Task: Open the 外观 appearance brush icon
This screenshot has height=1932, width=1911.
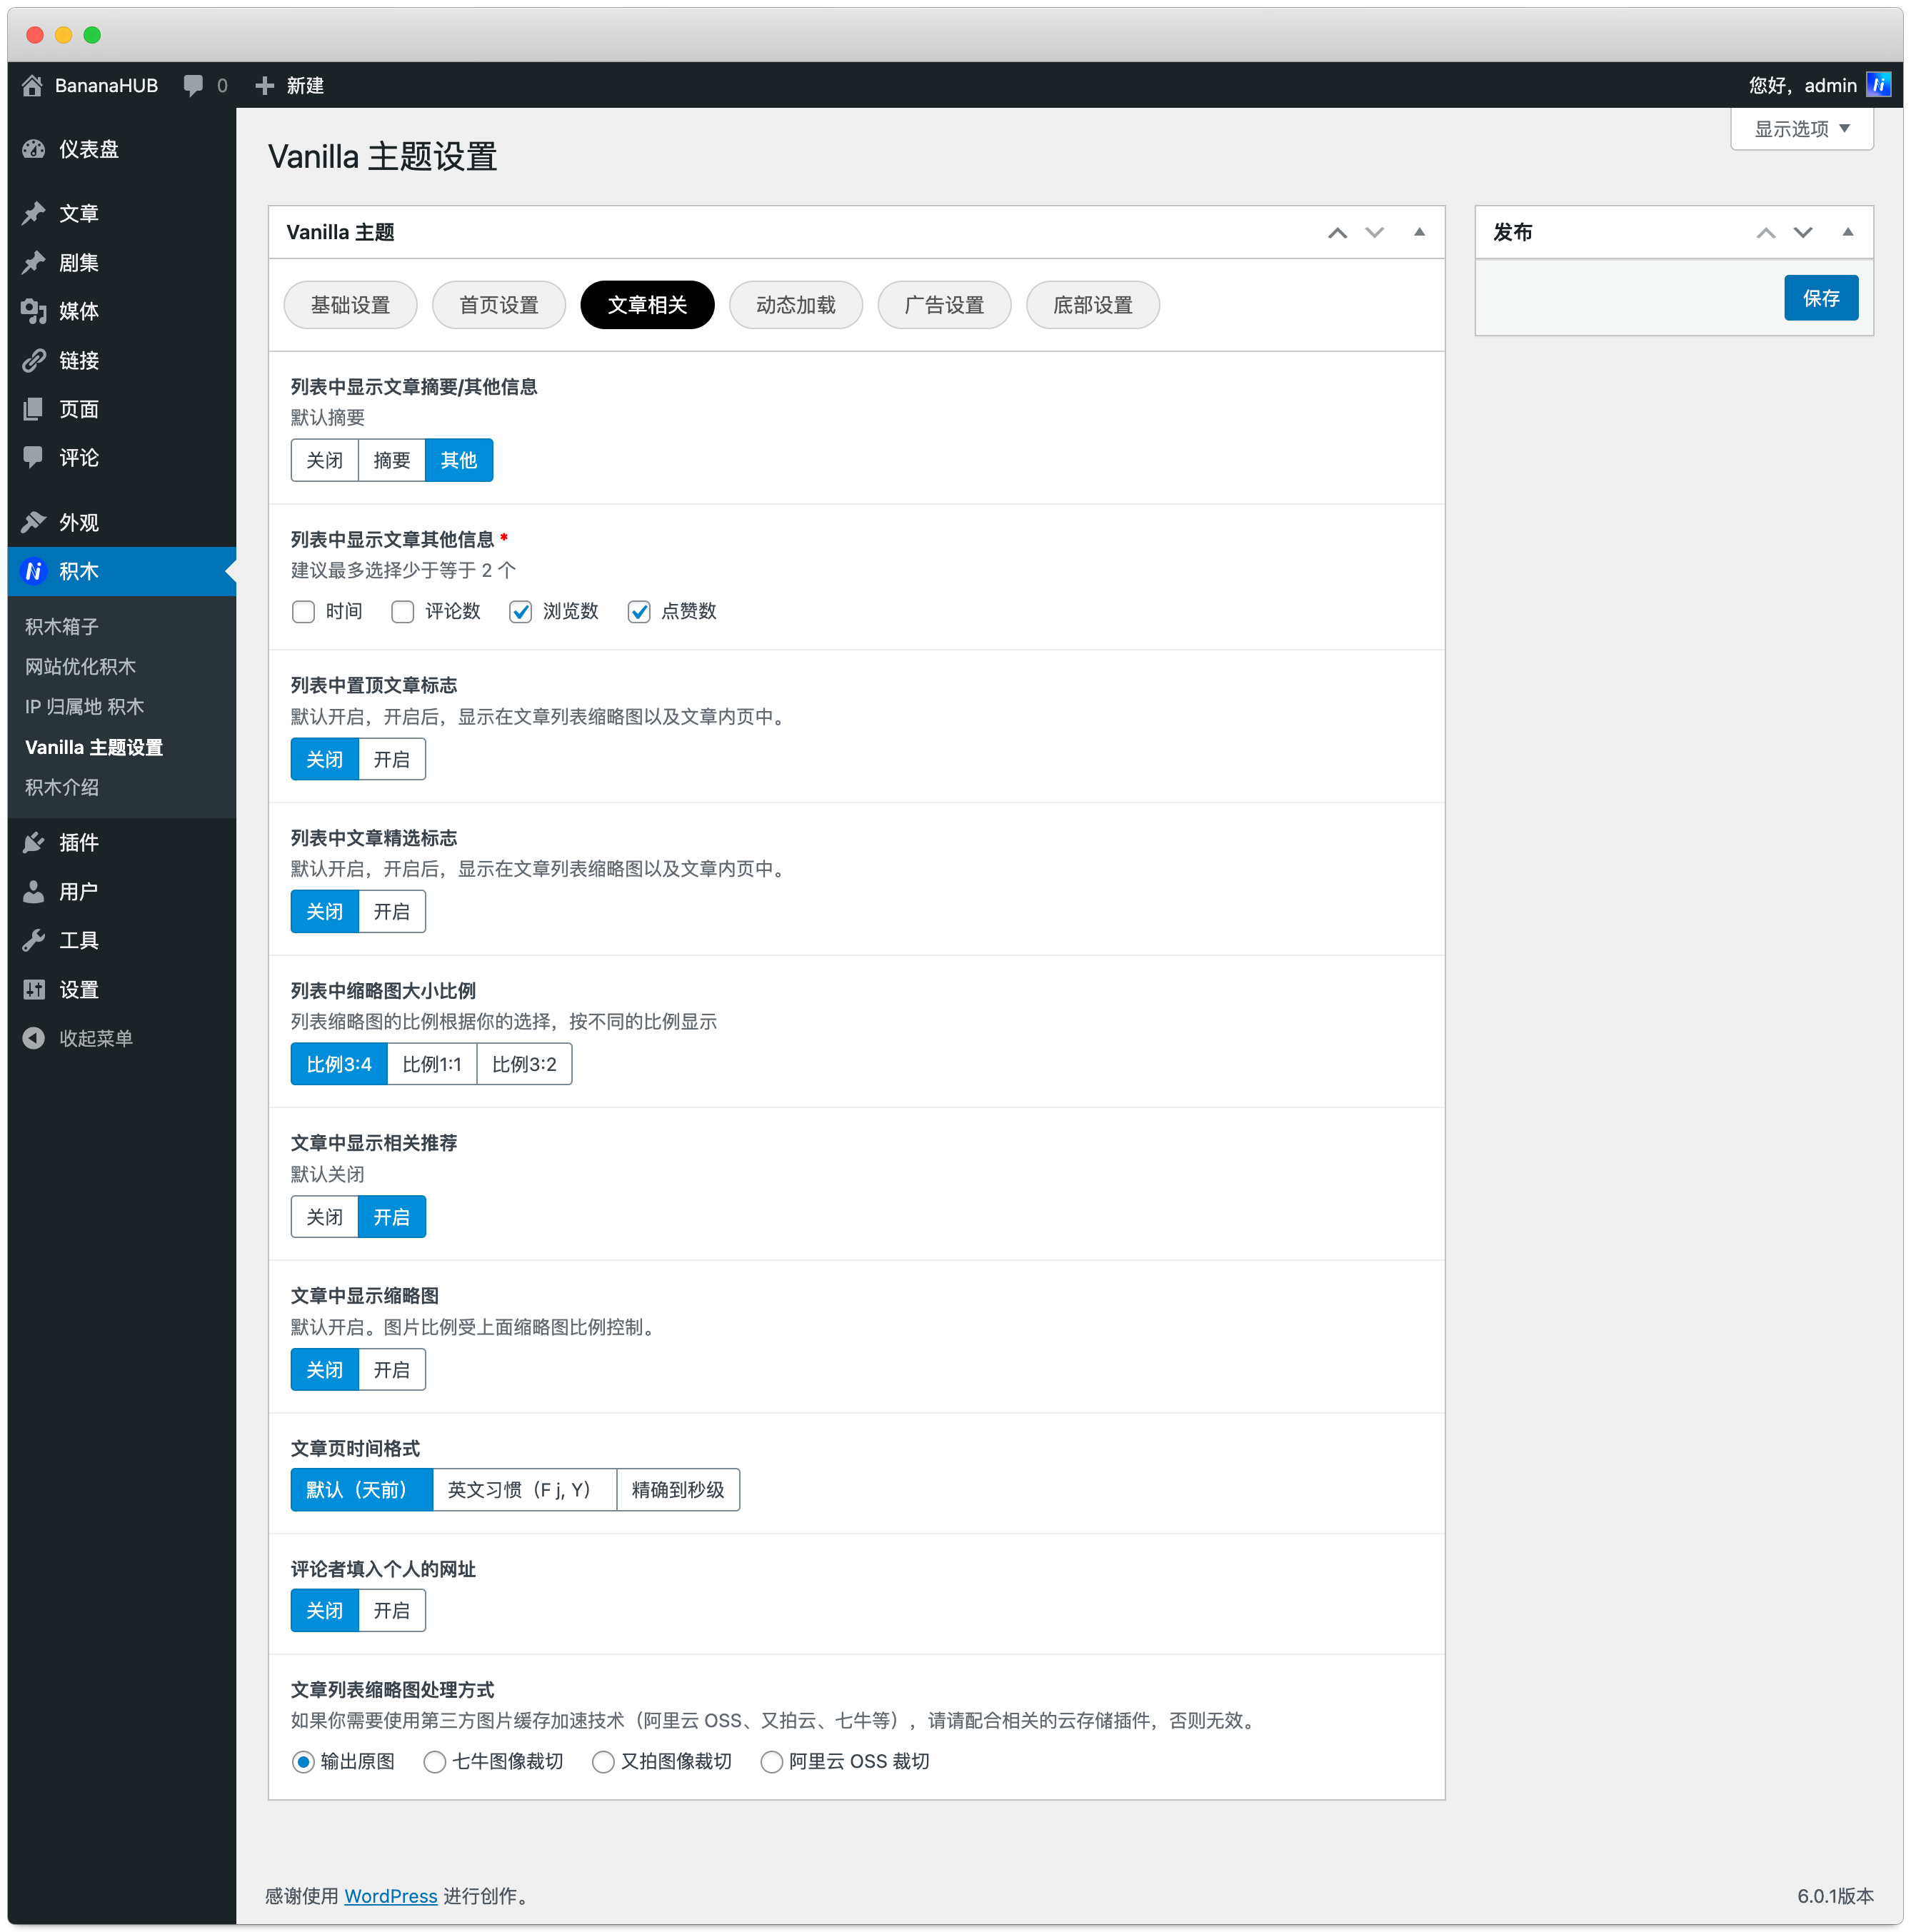Action: tap(34, 522)
